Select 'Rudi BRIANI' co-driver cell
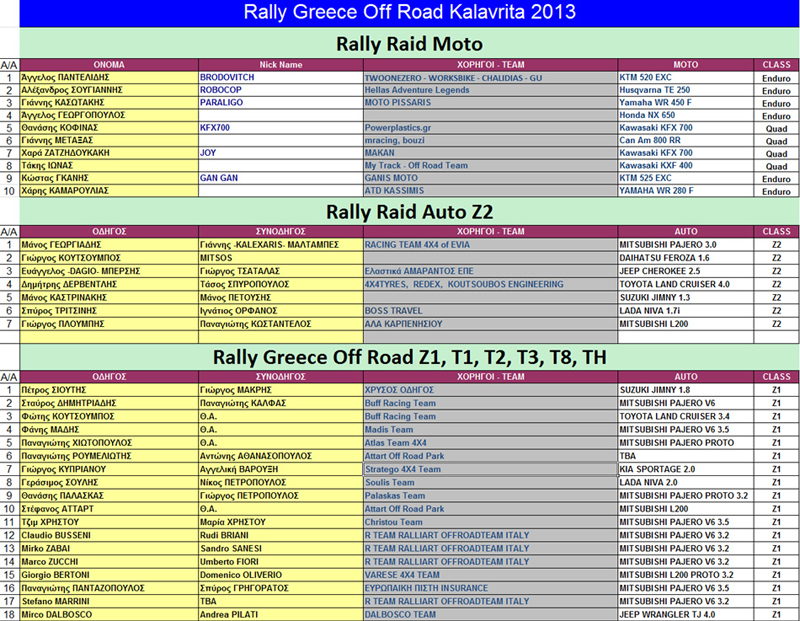The width and height of the screenshot is (800, 621). click(281, 536)
